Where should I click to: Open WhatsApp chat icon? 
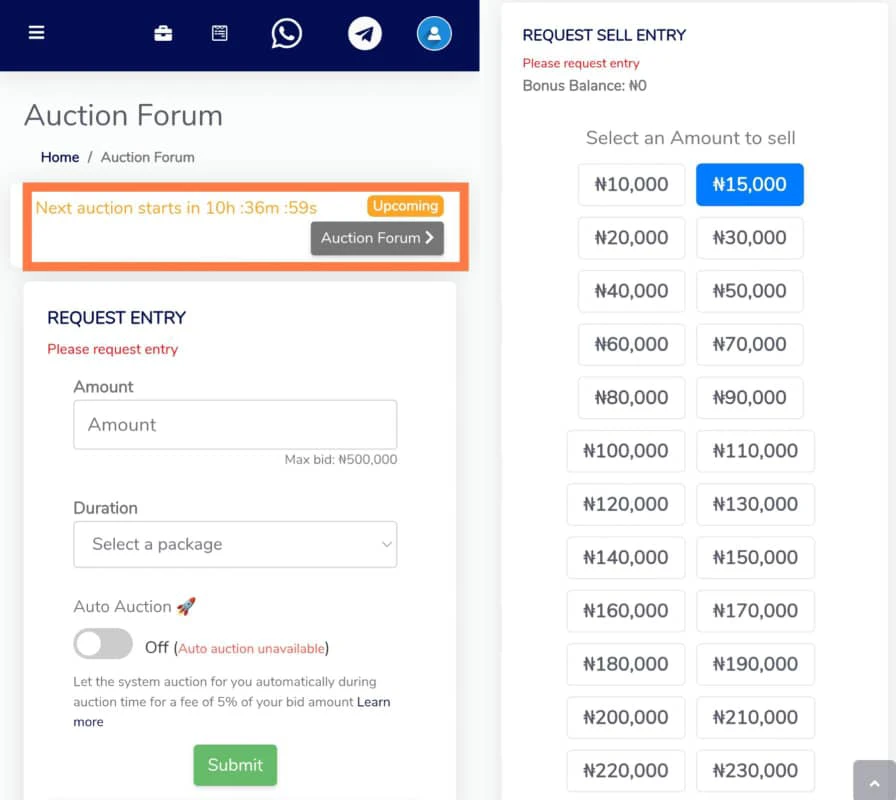tap(286, 33)
